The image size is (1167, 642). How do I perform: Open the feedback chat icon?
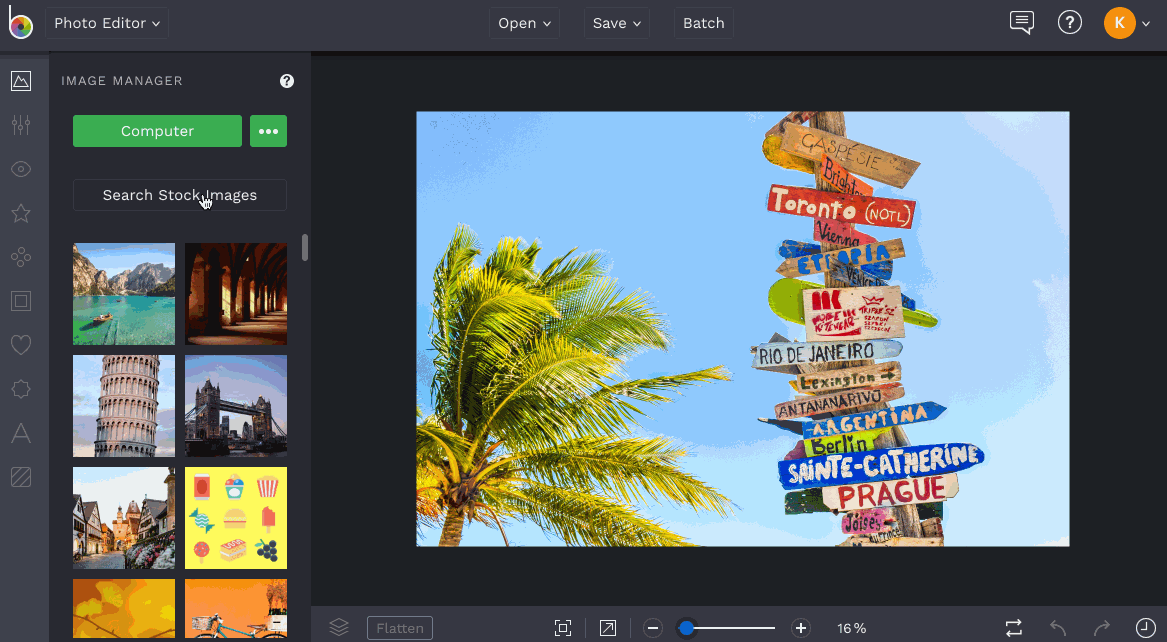pyautogui.click(x=1021, y=23)
